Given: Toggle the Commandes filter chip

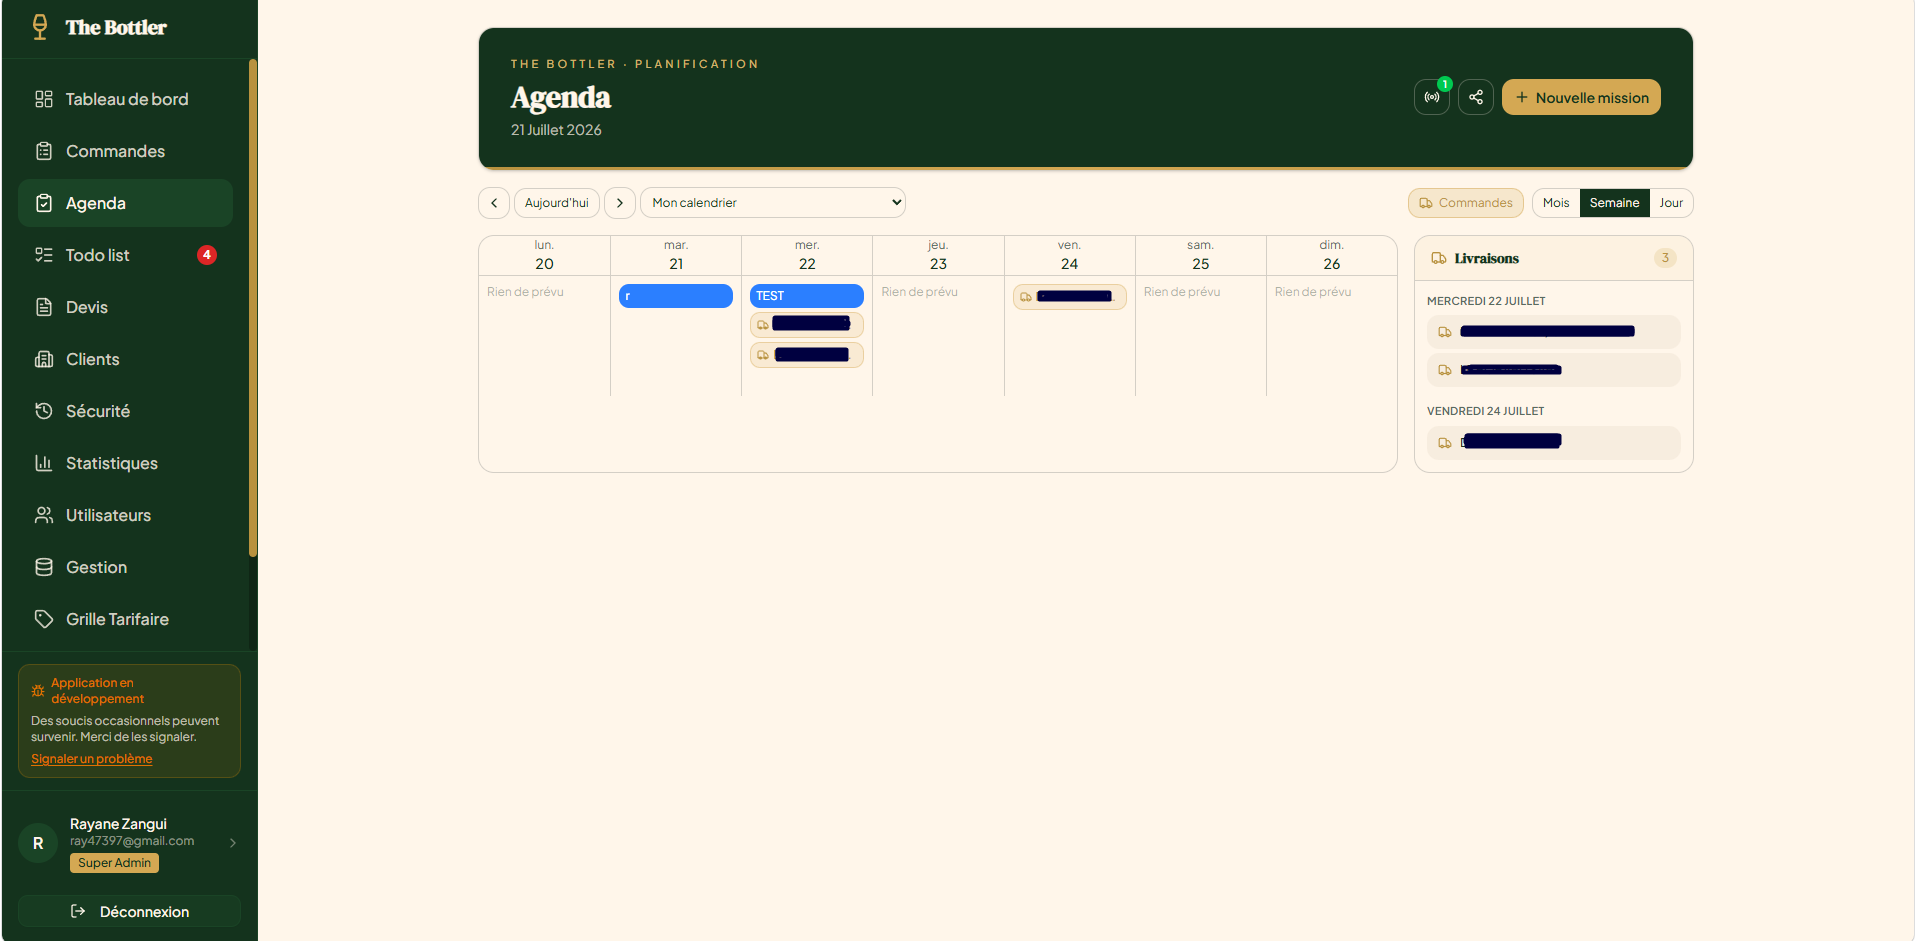Looking at the screenshot, I should [x=1466, y=203].
